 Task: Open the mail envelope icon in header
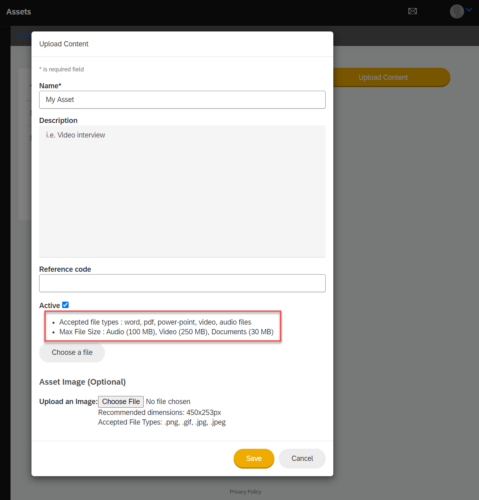click(412, 11)
